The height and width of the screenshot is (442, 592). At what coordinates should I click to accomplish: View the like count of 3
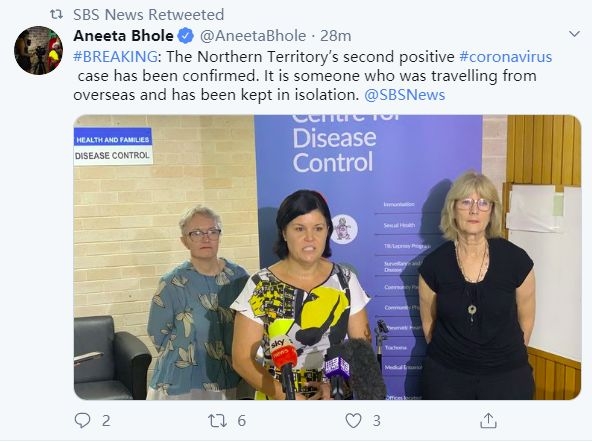[x=376, y=420]
